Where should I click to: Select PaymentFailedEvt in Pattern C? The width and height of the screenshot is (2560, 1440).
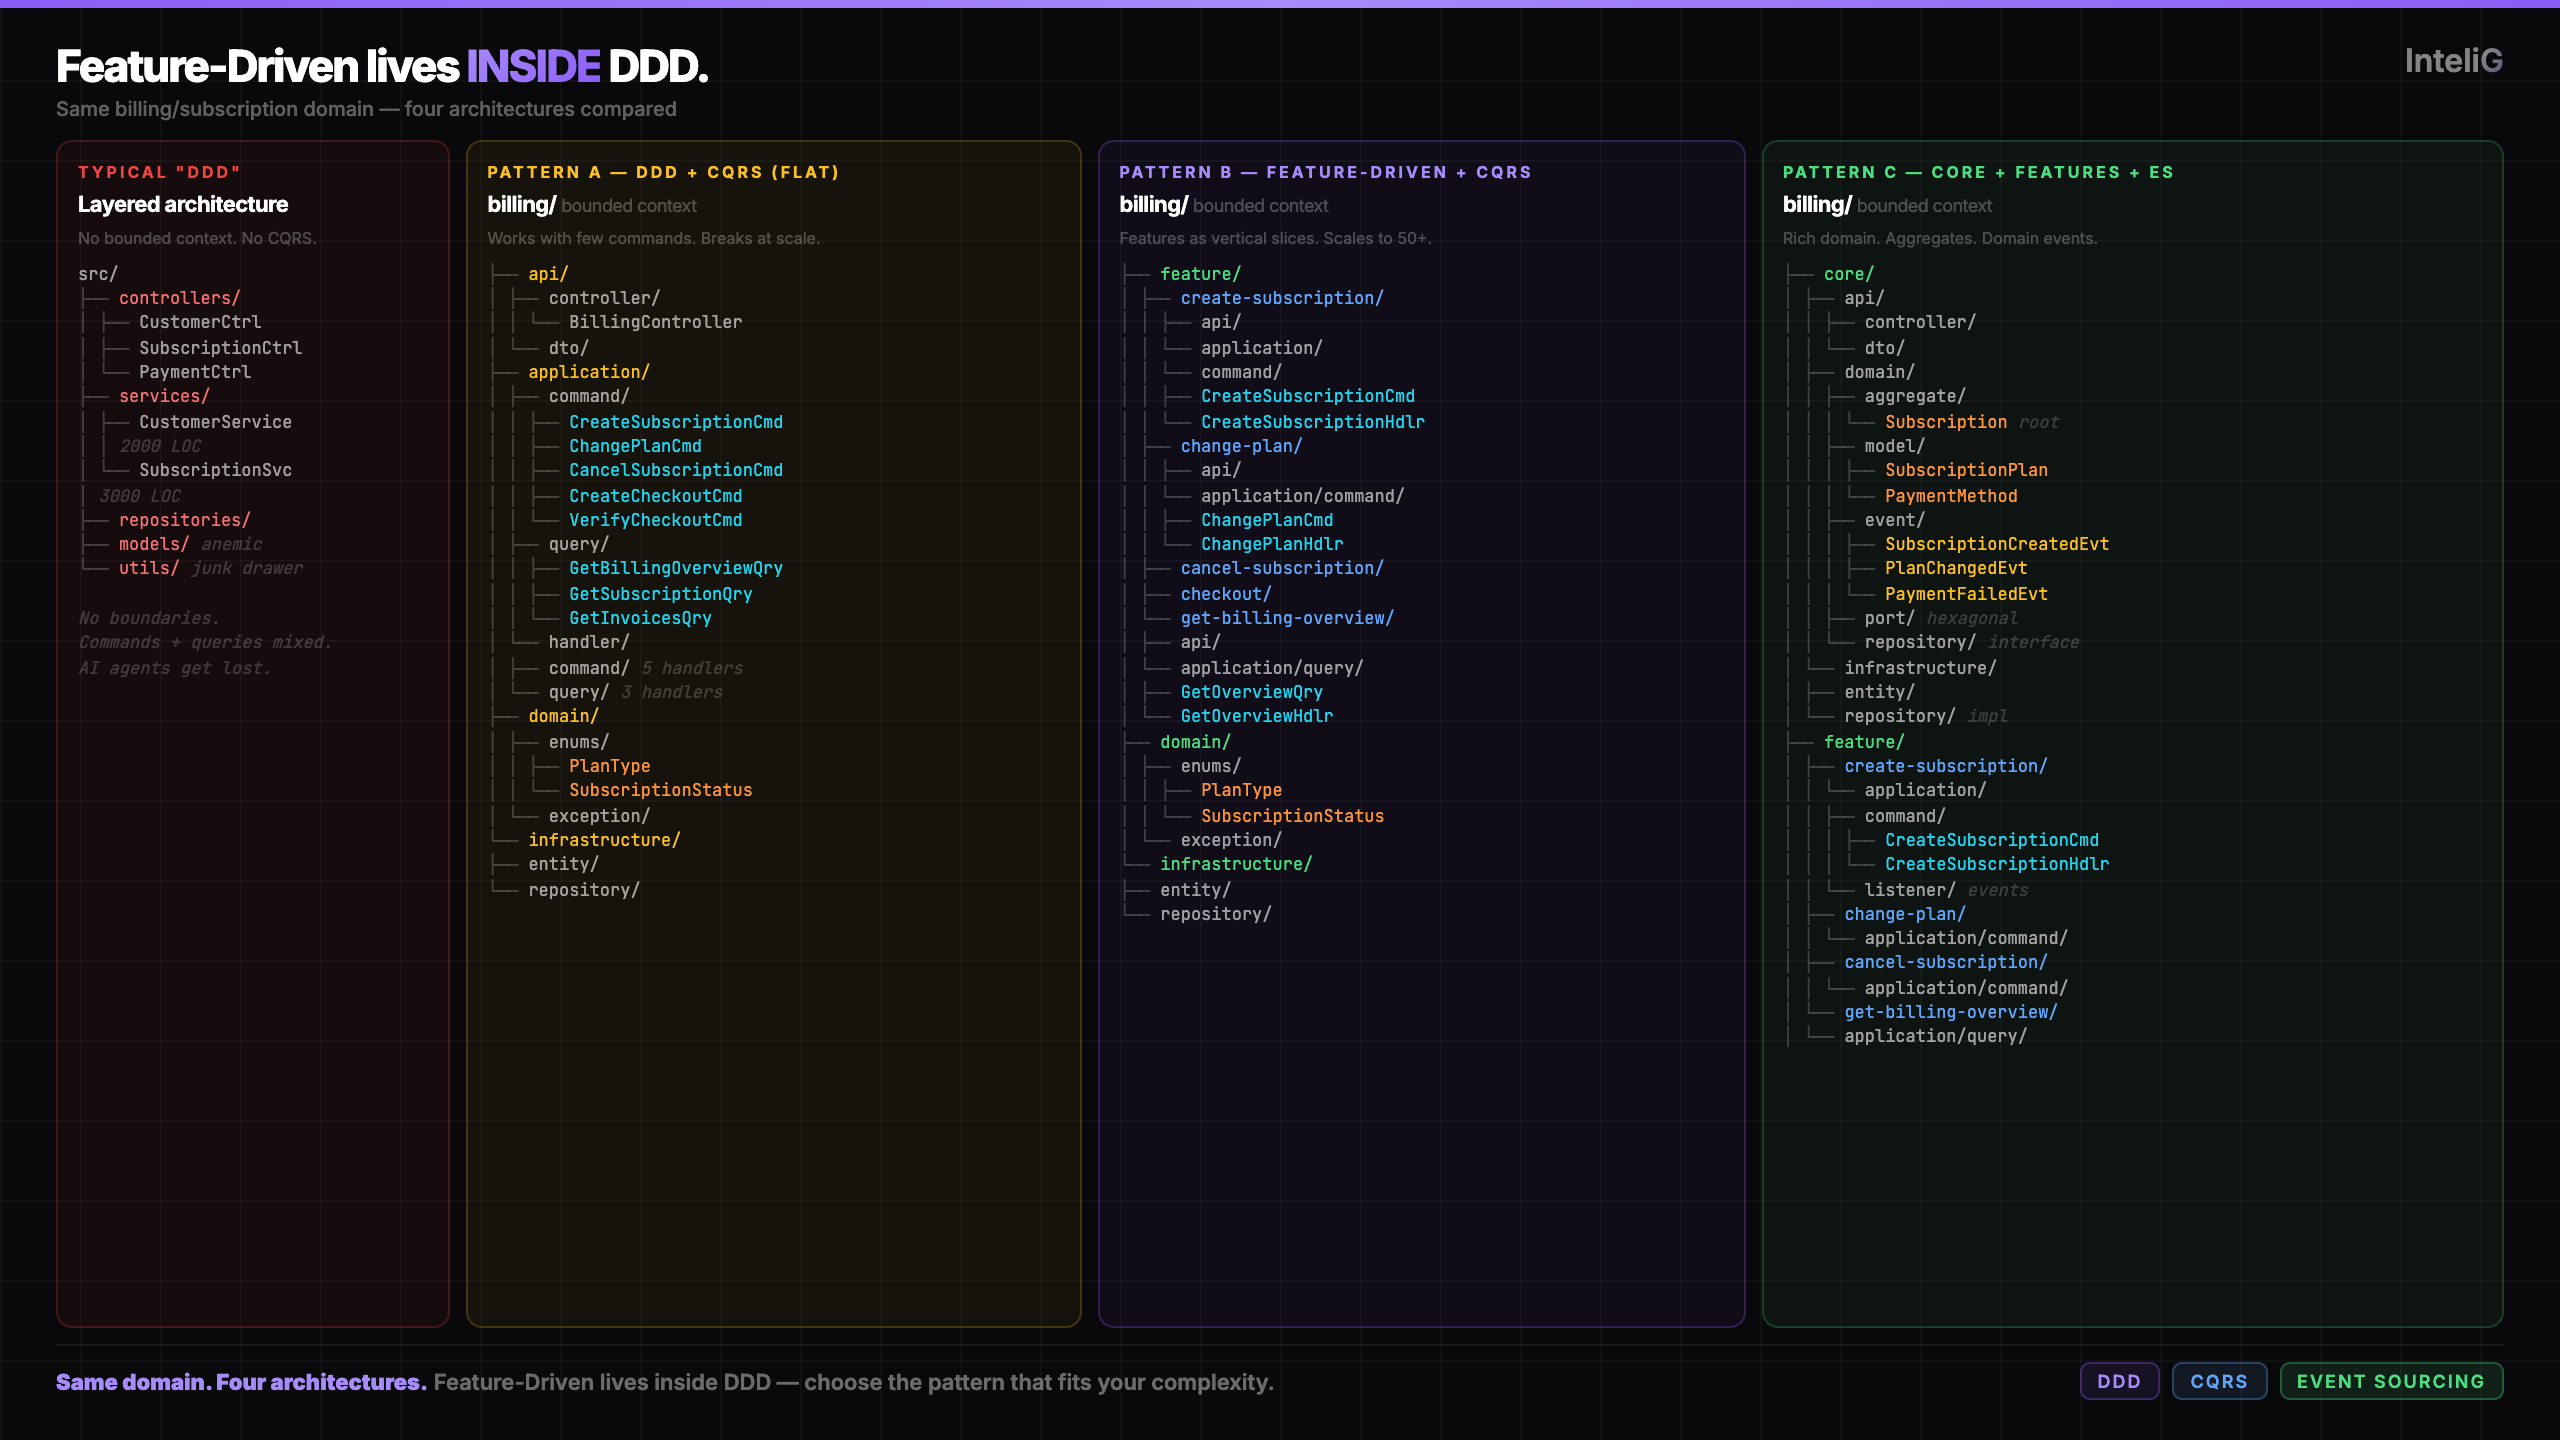(1966, 593)
